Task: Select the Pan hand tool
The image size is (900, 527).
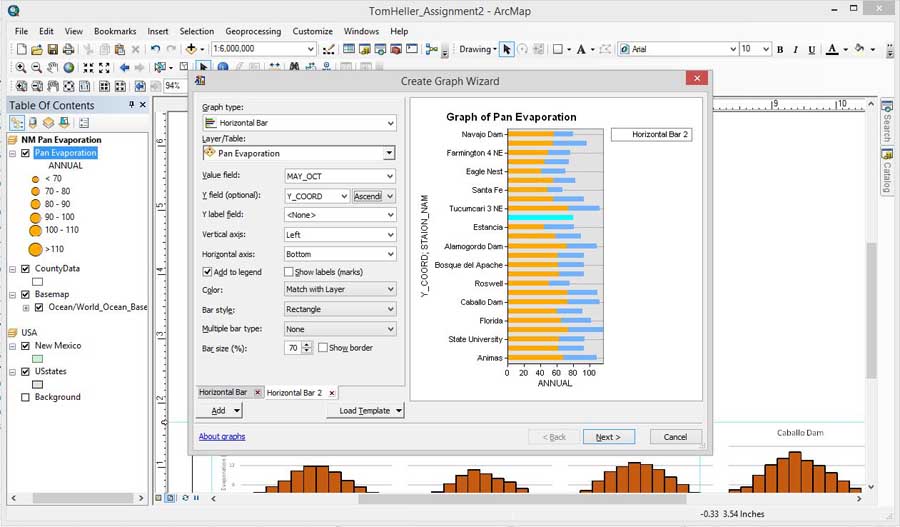Action: pyautogui.click(x=52, y=68)
